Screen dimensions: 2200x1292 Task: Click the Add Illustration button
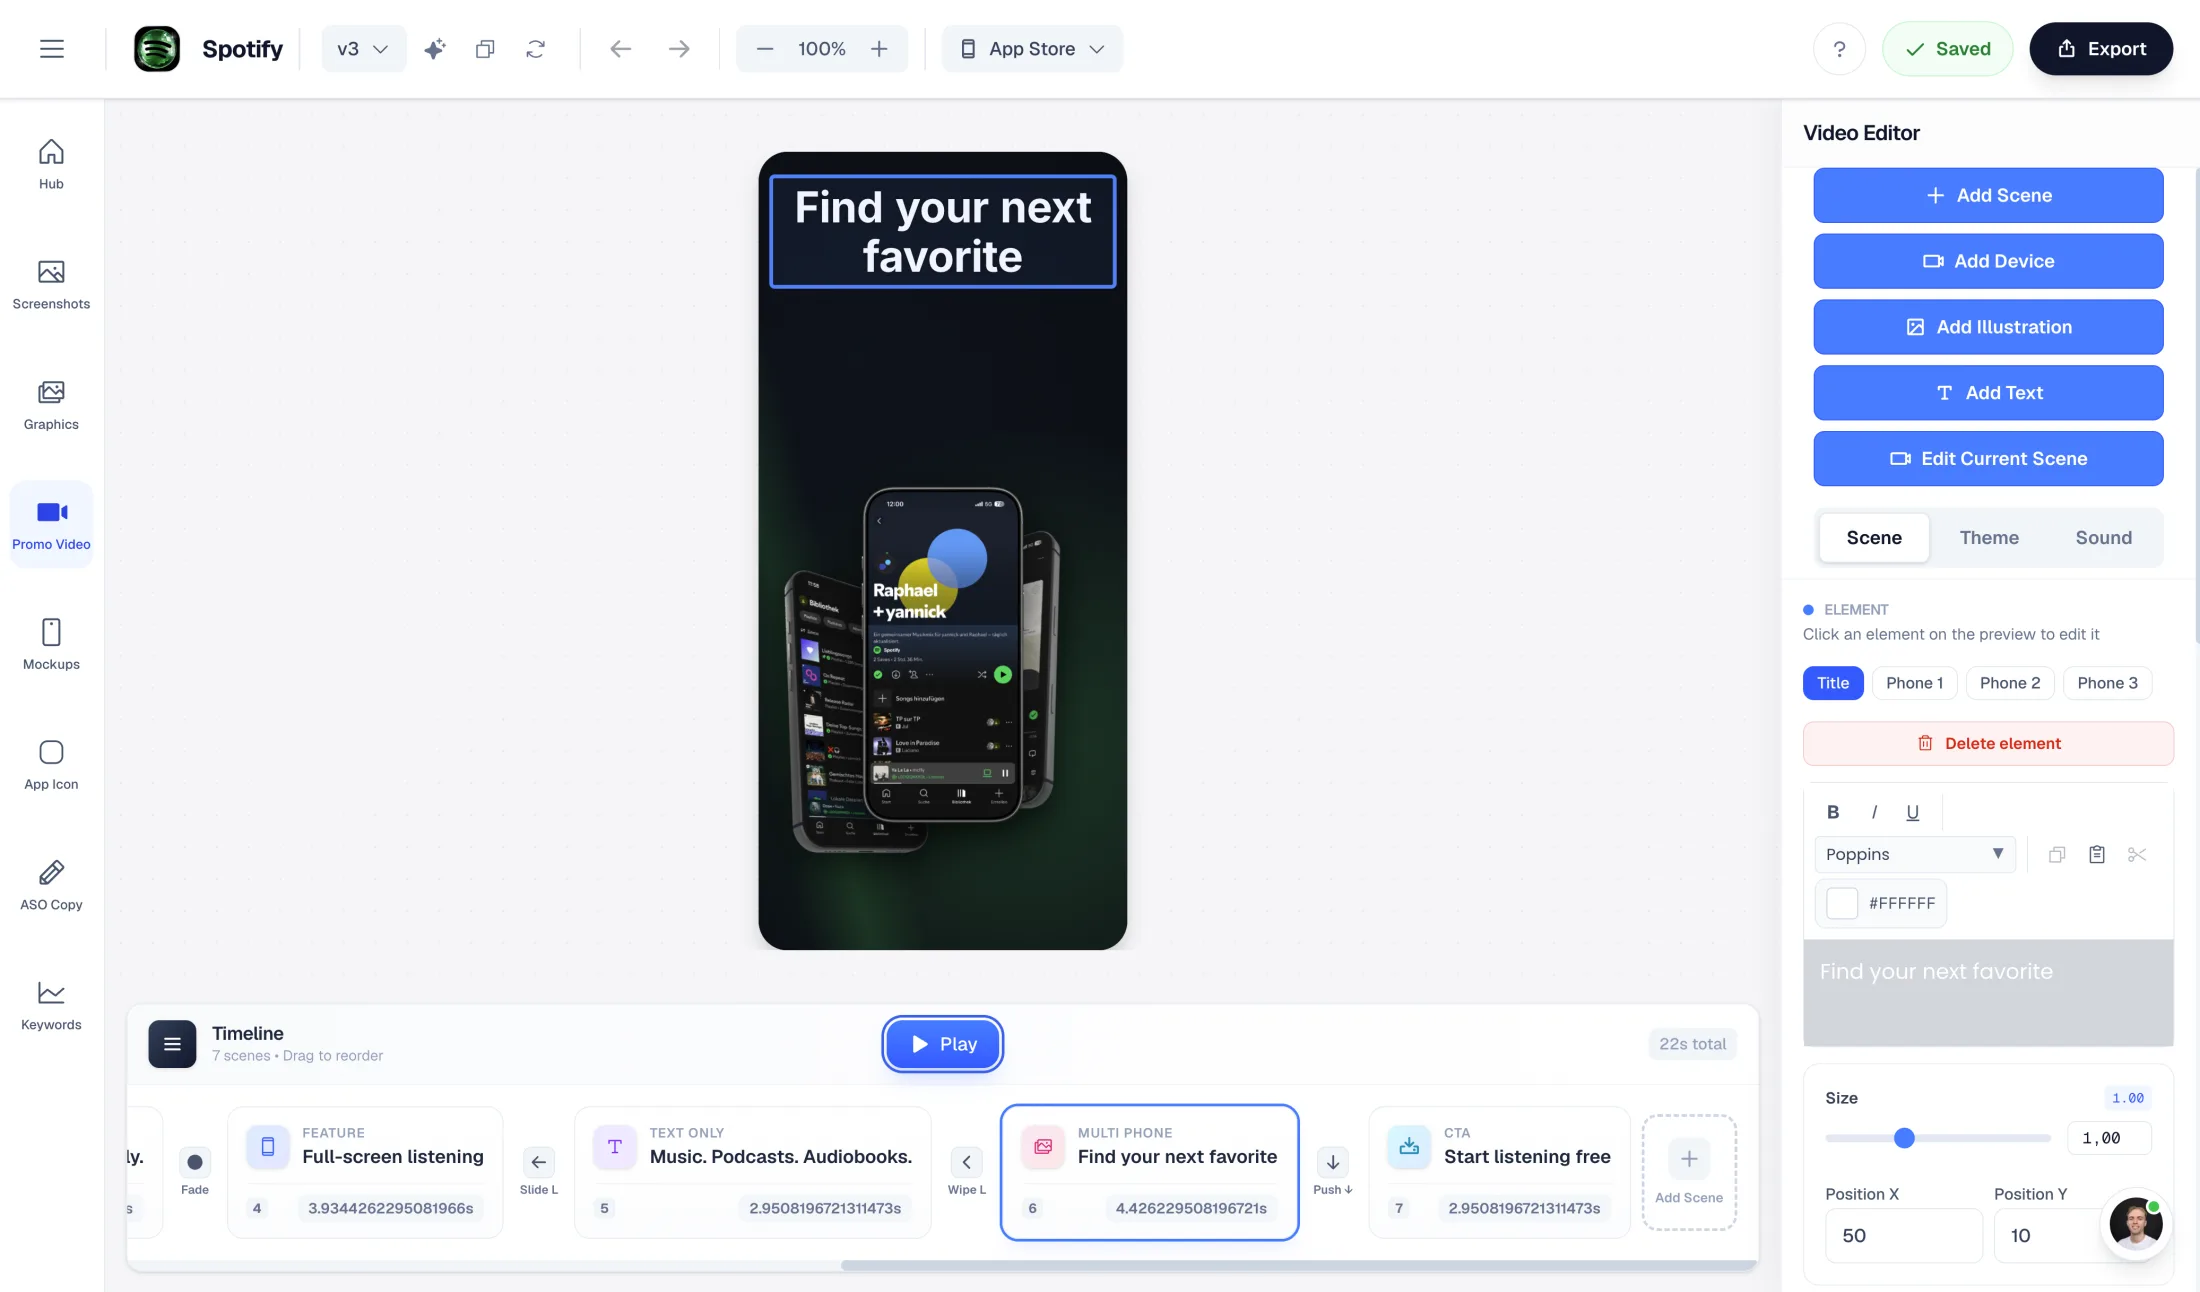(x=1988, y=327)
